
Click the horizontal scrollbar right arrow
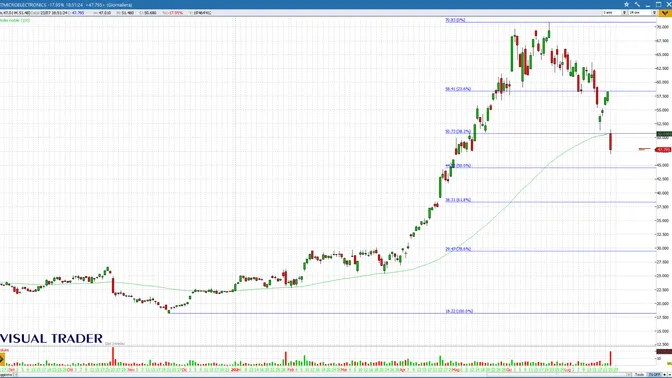[x=628, y=375]
